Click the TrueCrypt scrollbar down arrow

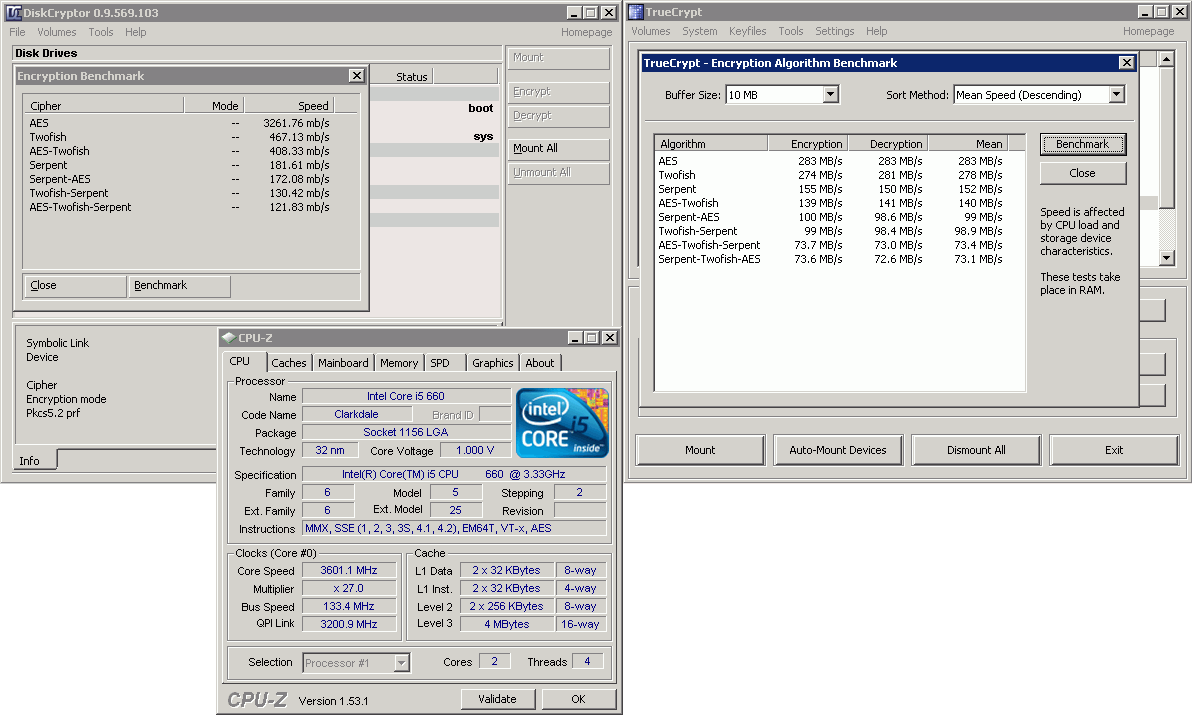click(x=1165, y=258)
